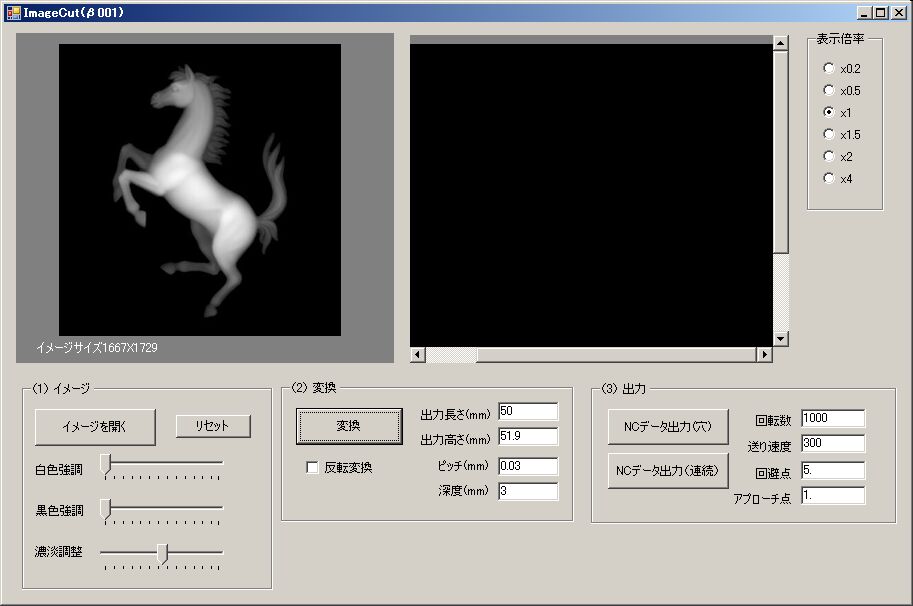This screenshot has width=913, height=606.
Task: Close the ImageCut window
Action: 899,13
